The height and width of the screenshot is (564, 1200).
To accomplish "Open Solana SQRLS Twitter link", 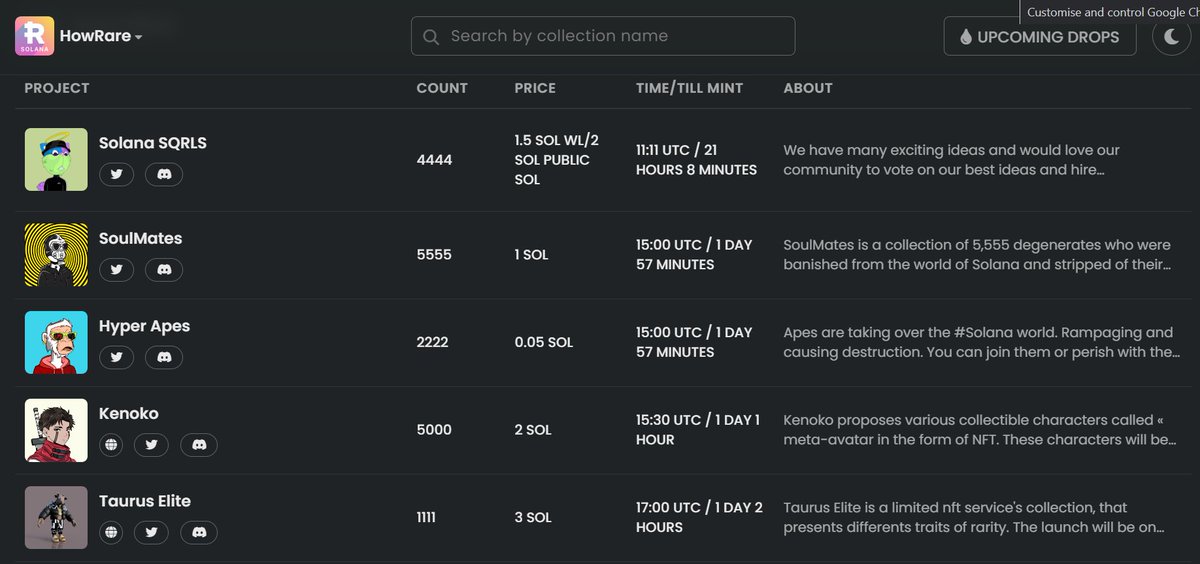I will (x=117, y=174).
